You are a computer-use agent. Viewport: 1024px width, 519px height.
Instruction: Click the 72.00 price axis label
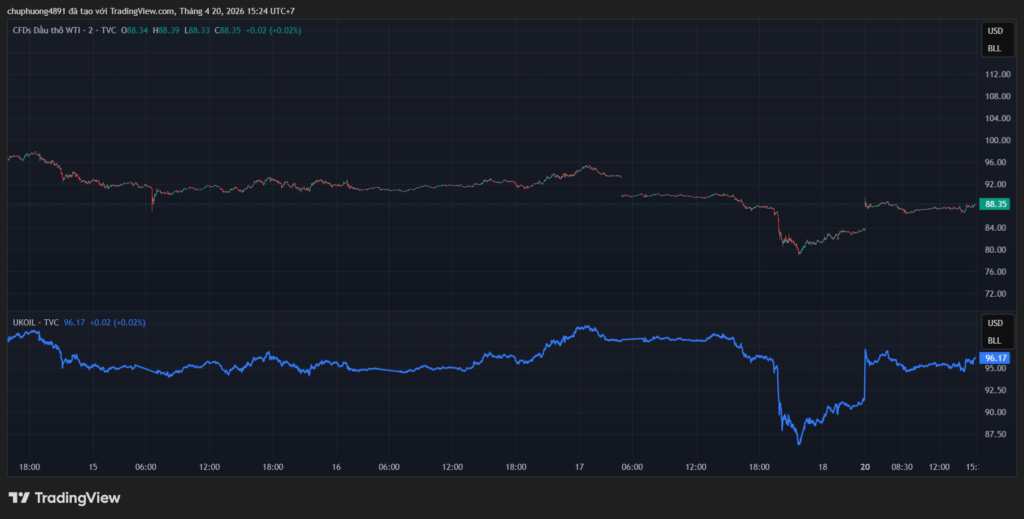995,294
